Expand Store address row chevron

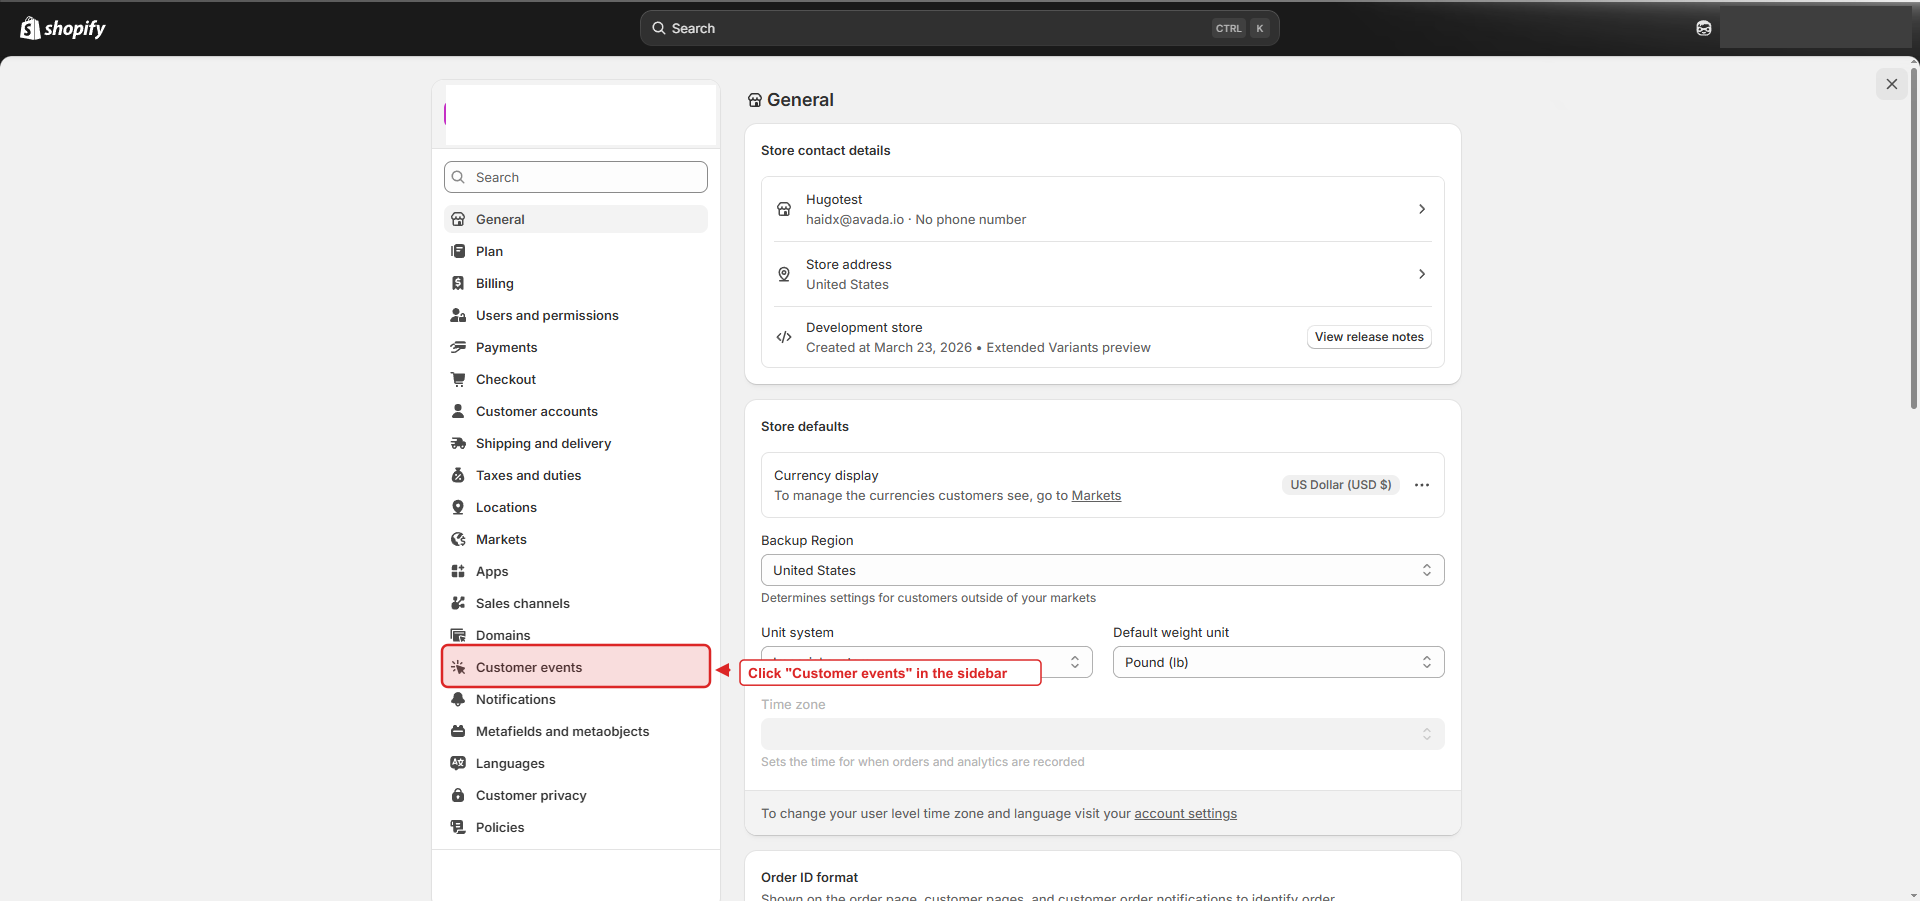point(1422,274)
